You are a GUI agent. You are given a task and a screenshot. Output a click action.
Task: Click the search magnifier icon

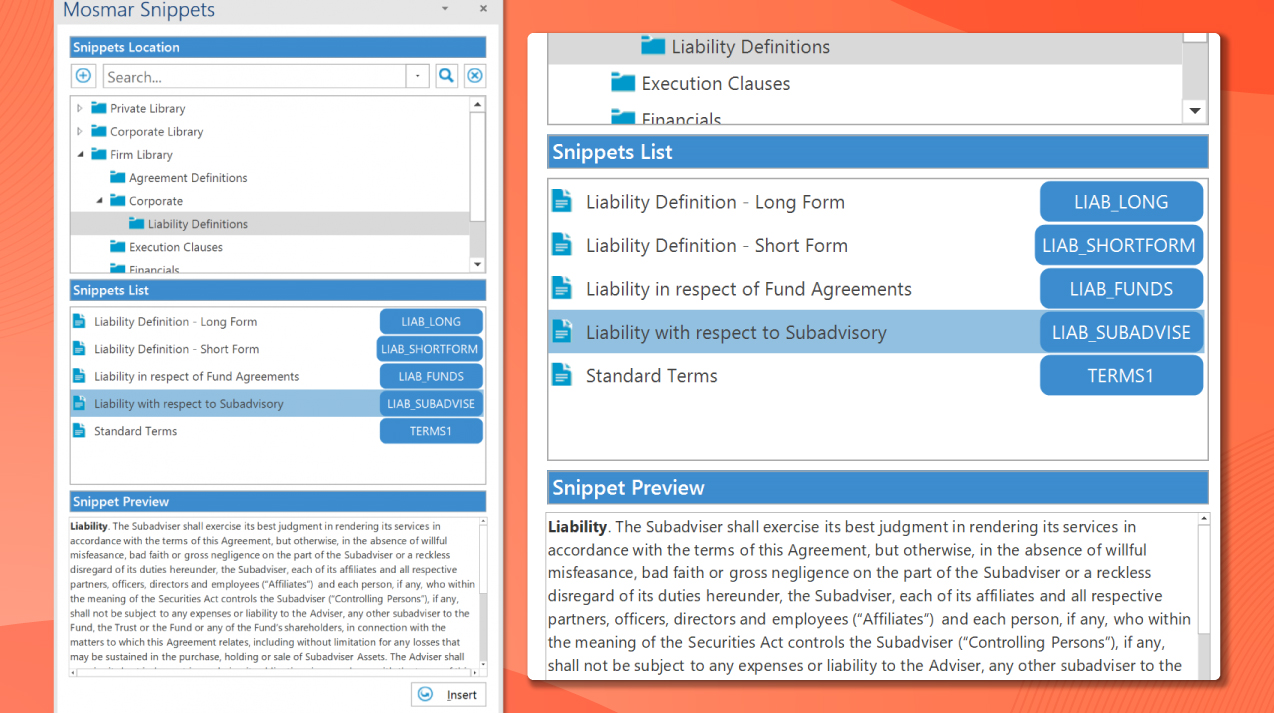click(x=447, y=76)
